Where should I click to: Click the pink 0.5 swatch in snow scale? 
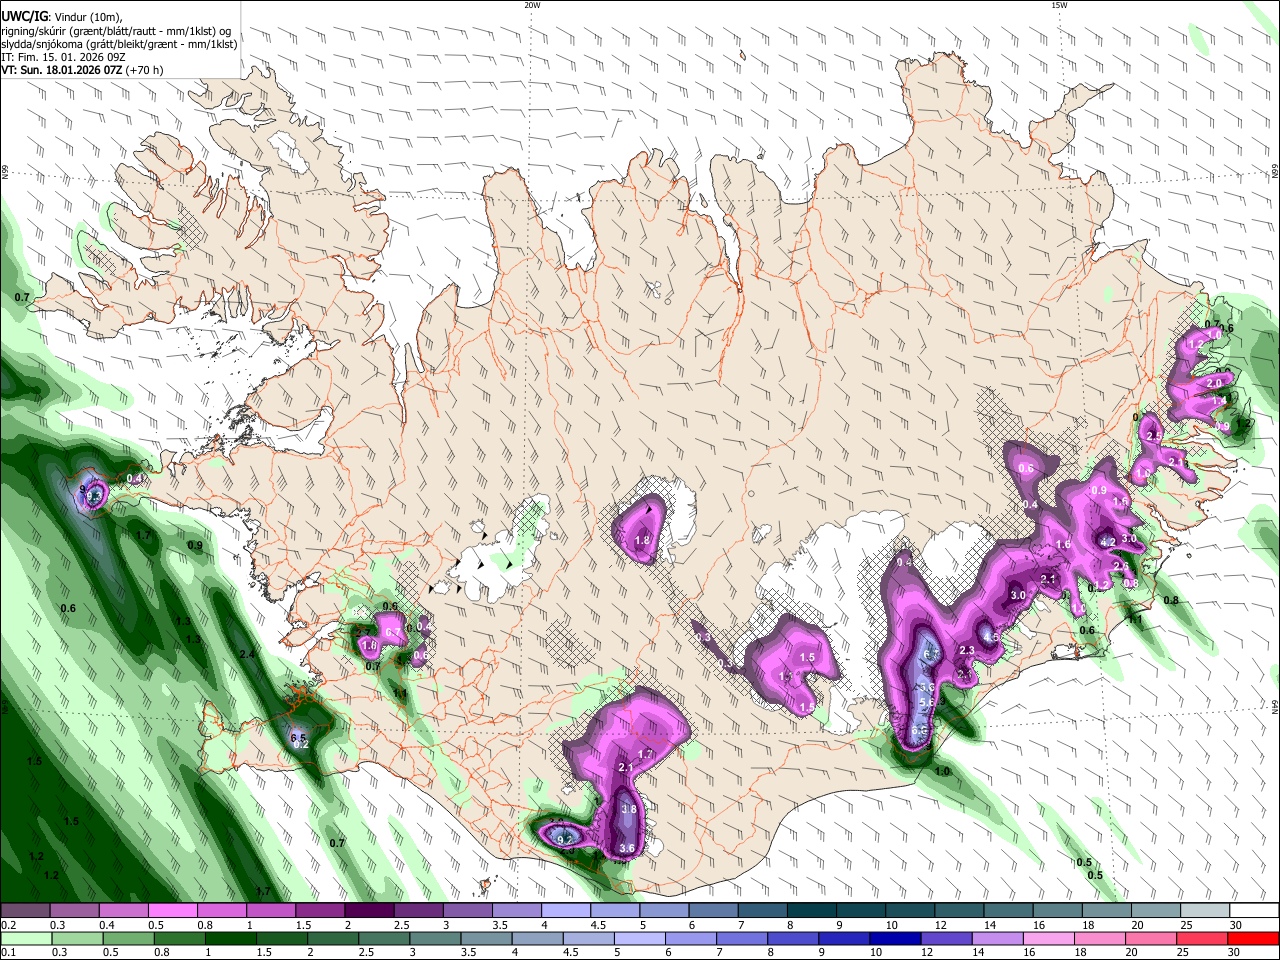(x=174, y=910)
